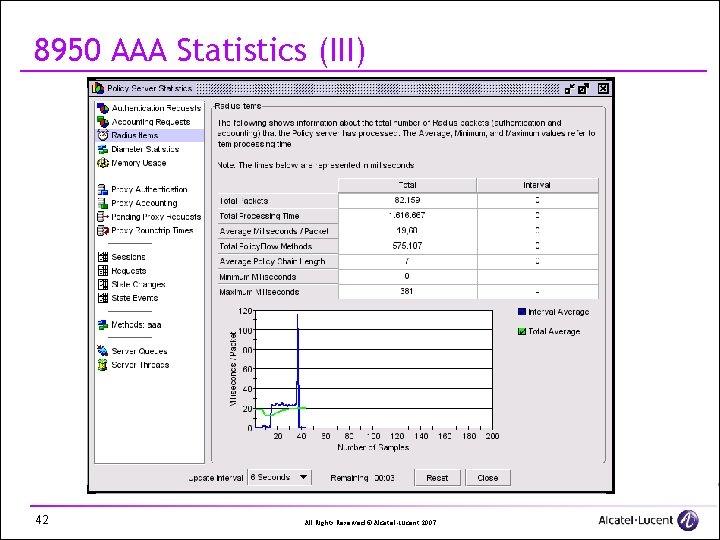The image size is (720, 540).
Task: Click the Policy Server Statistics title icon
Action: tap(98, 88)
